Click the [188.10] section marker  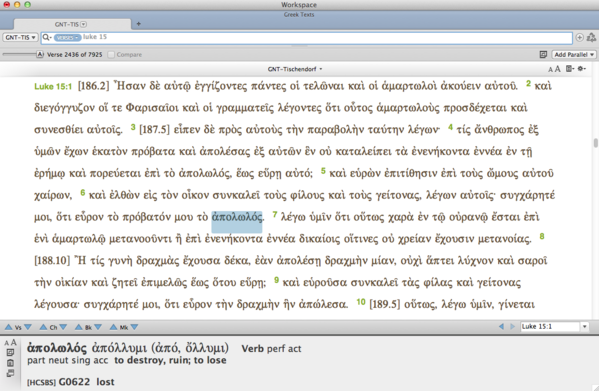point(52,261)
